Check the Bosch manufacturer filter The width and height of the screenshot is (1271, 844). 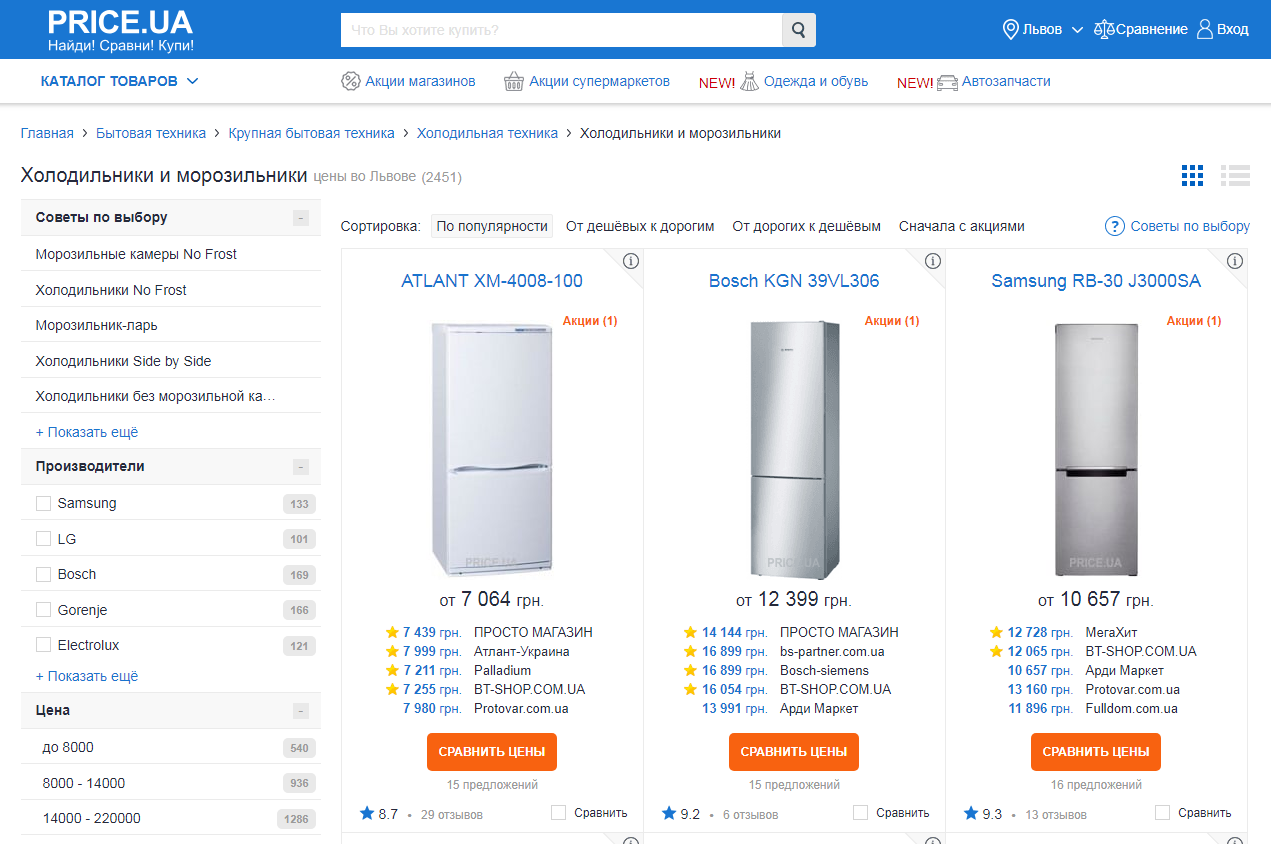point(43,574)
